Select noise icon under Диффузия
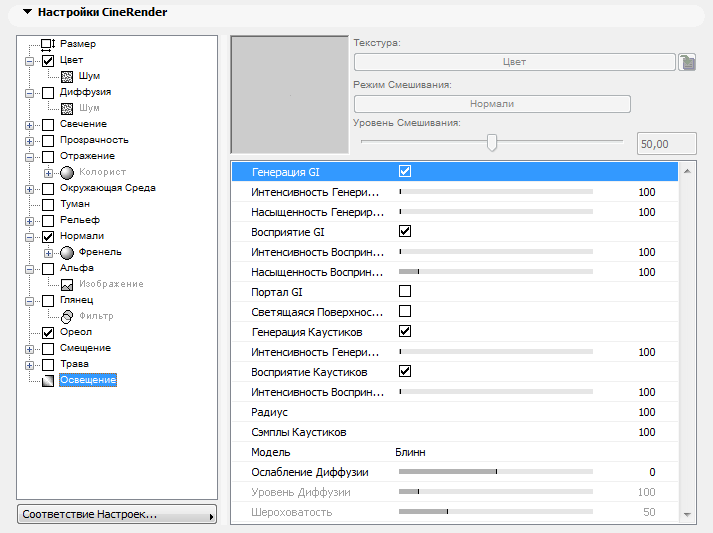The image size is (713, 533). click(67, 108)
